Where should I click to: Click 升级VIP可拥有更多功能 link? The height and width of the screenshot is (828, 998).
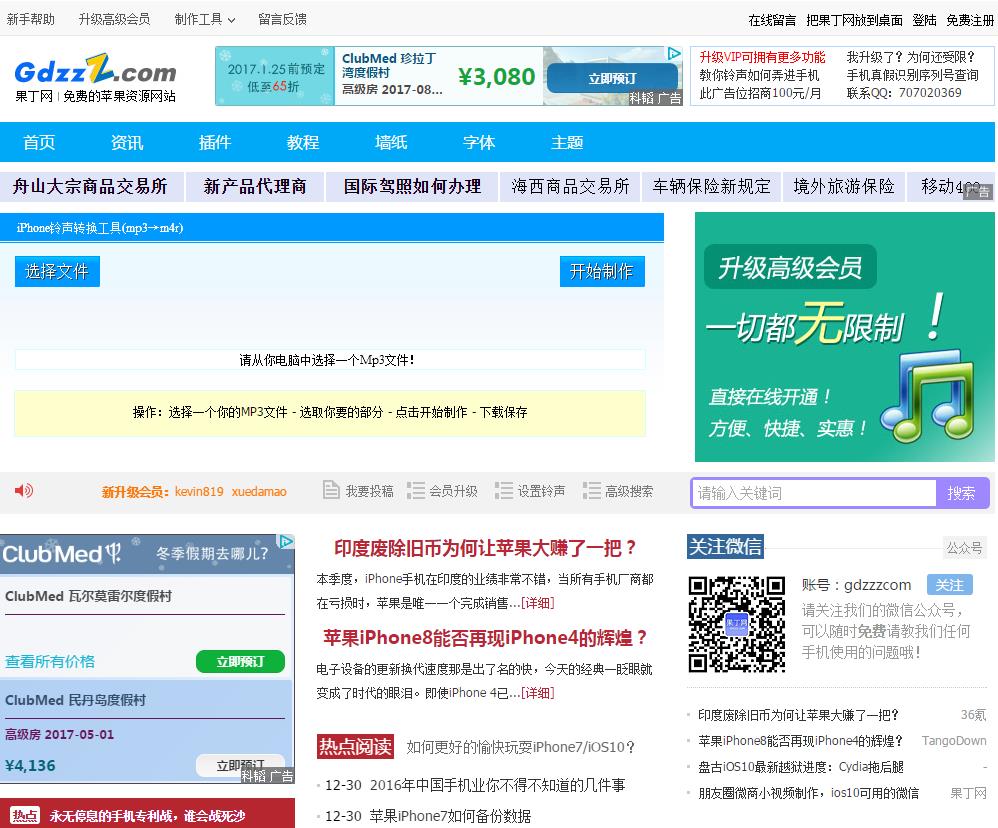click(x=763, y=57)
